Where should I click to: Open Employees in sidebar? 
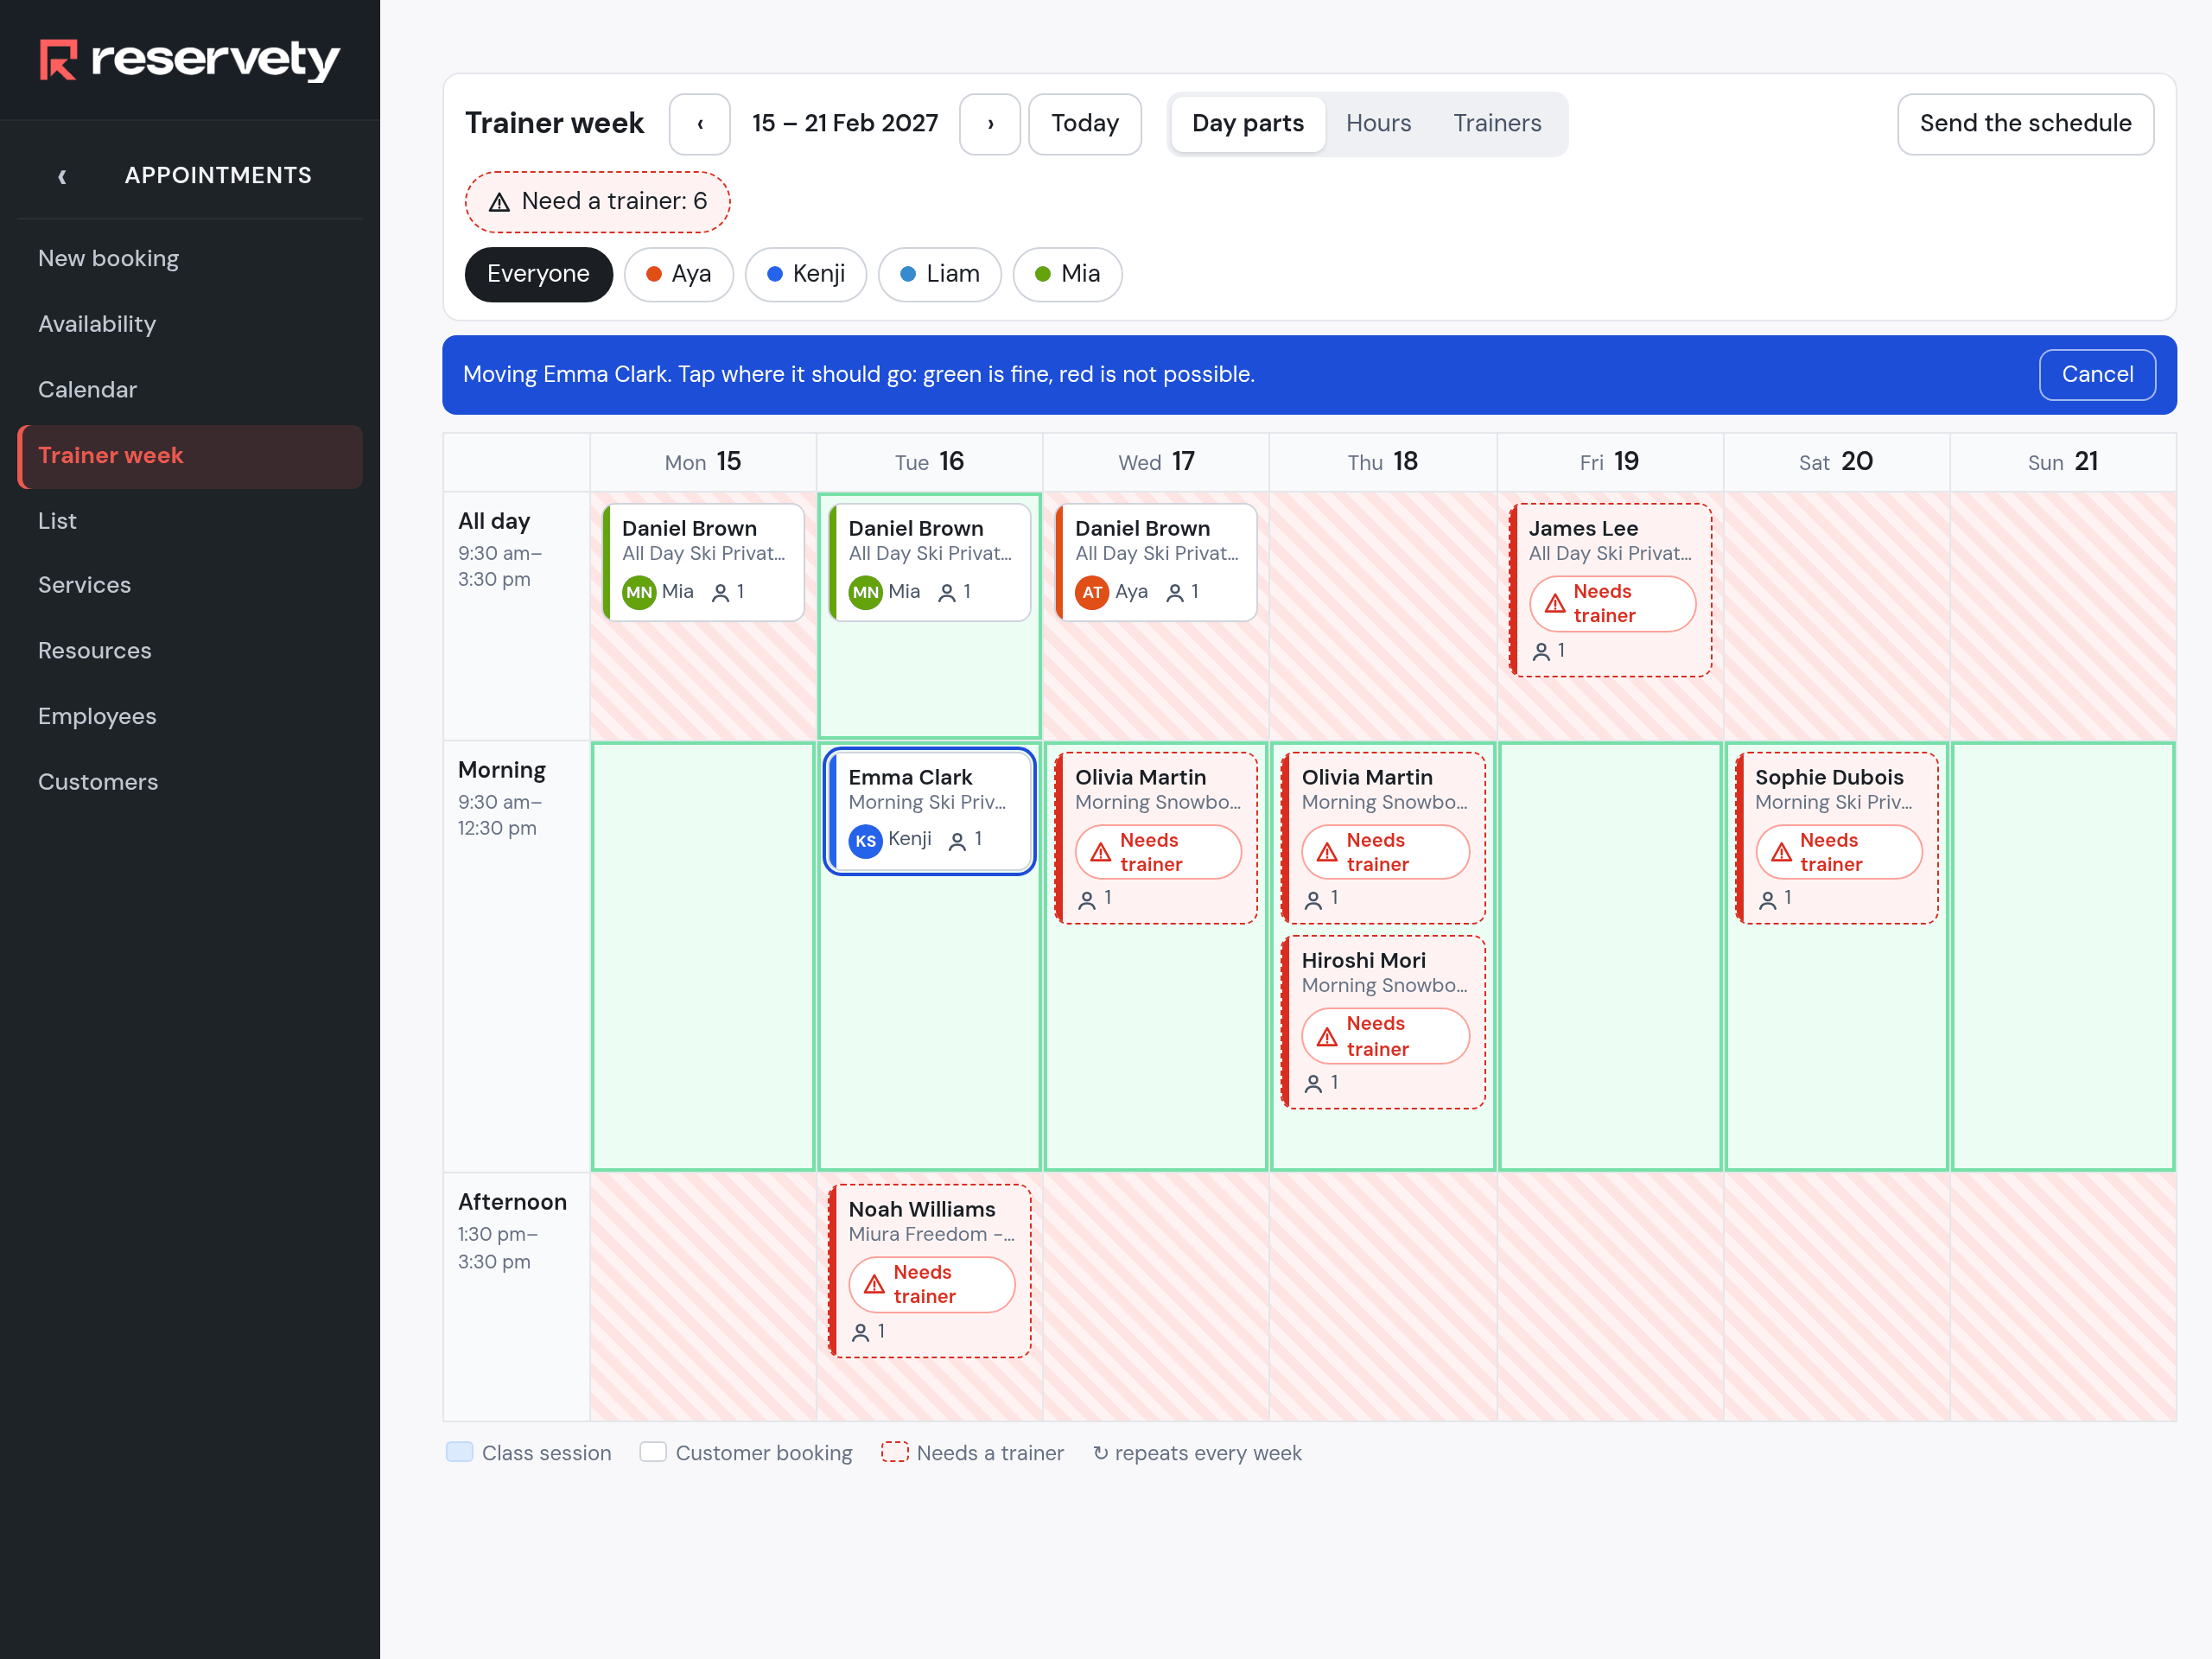tap(190, 717)
